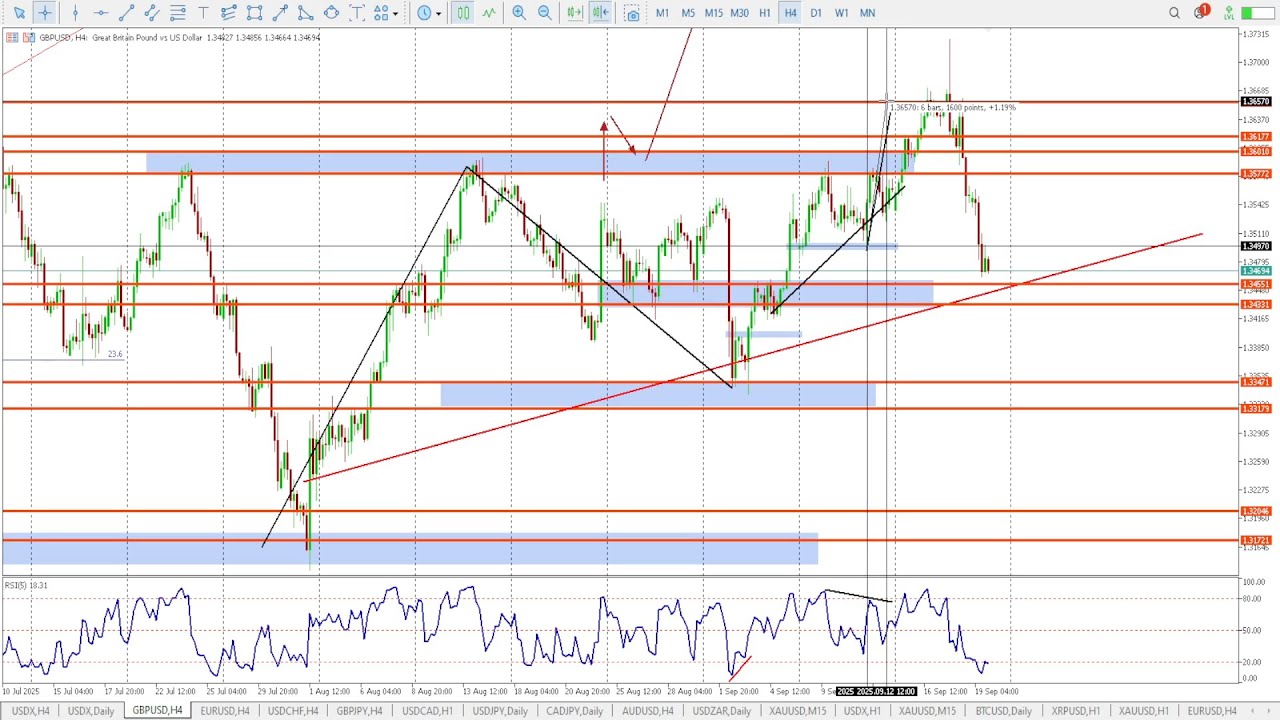The width and height of the screenshot is (1280, 720).
Task: Open the shapes objects dropdown arrow
Action: [x=396, y=13]
